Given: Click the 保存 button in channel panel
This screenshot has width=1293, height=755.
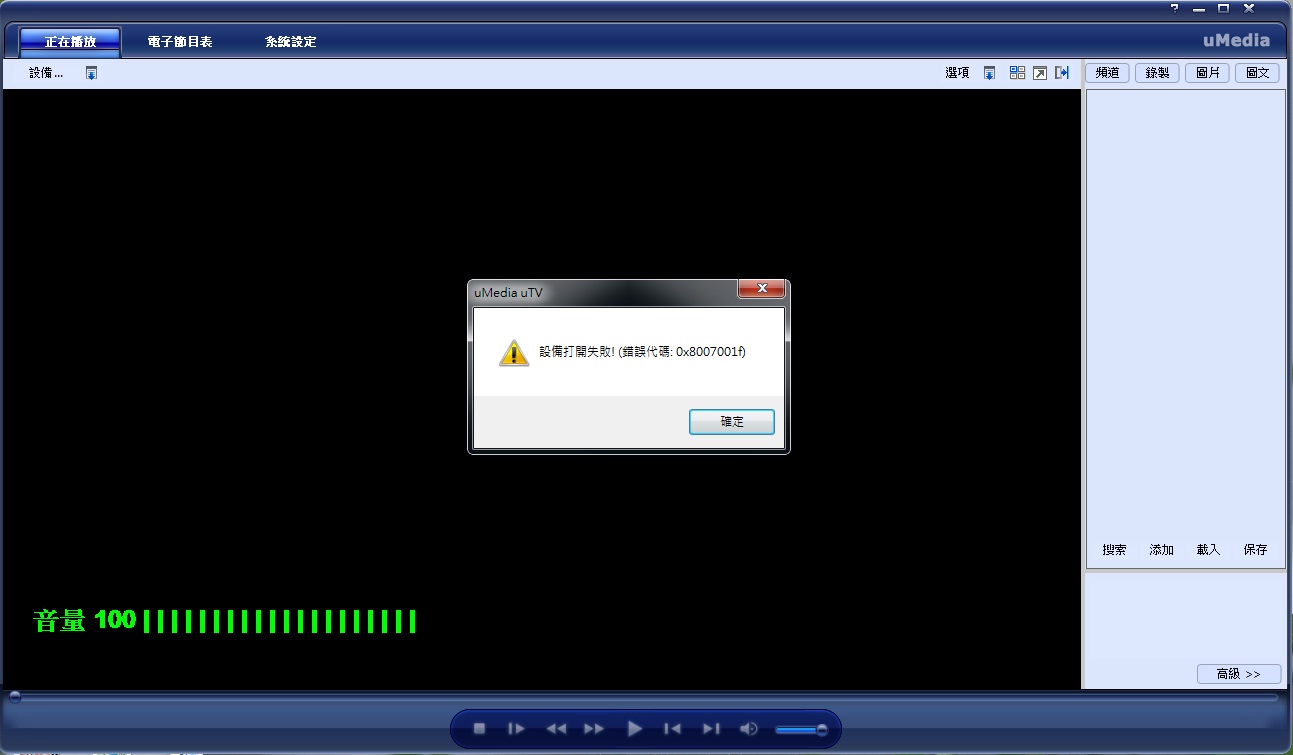Looking at the screenshot, I should pyautogui.click(x=1255, y=550).
